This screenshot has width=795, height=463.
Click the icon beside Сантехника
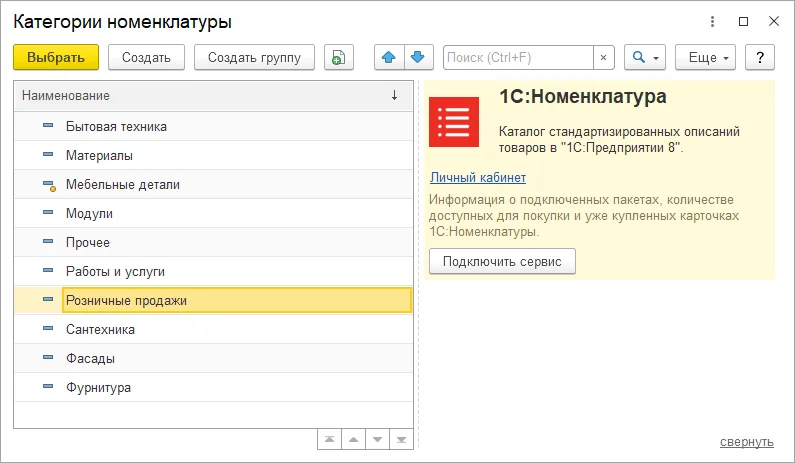pyautogui.click(x=48, y=328)
